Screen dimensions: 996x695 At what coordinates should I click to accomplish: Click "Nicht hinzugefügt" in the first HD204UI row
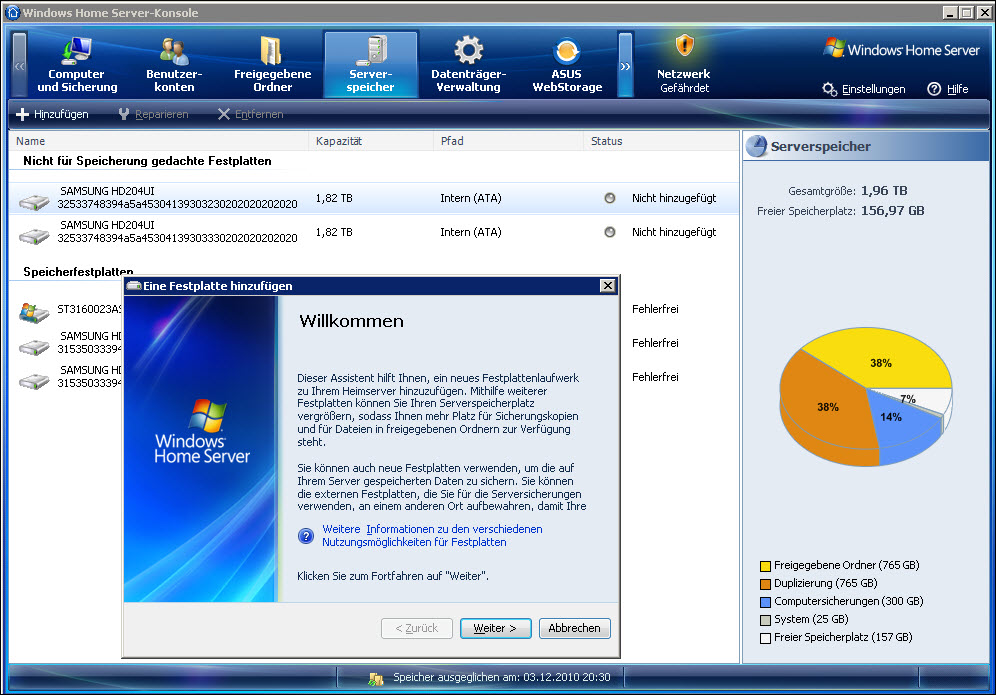tap(674, 198)
